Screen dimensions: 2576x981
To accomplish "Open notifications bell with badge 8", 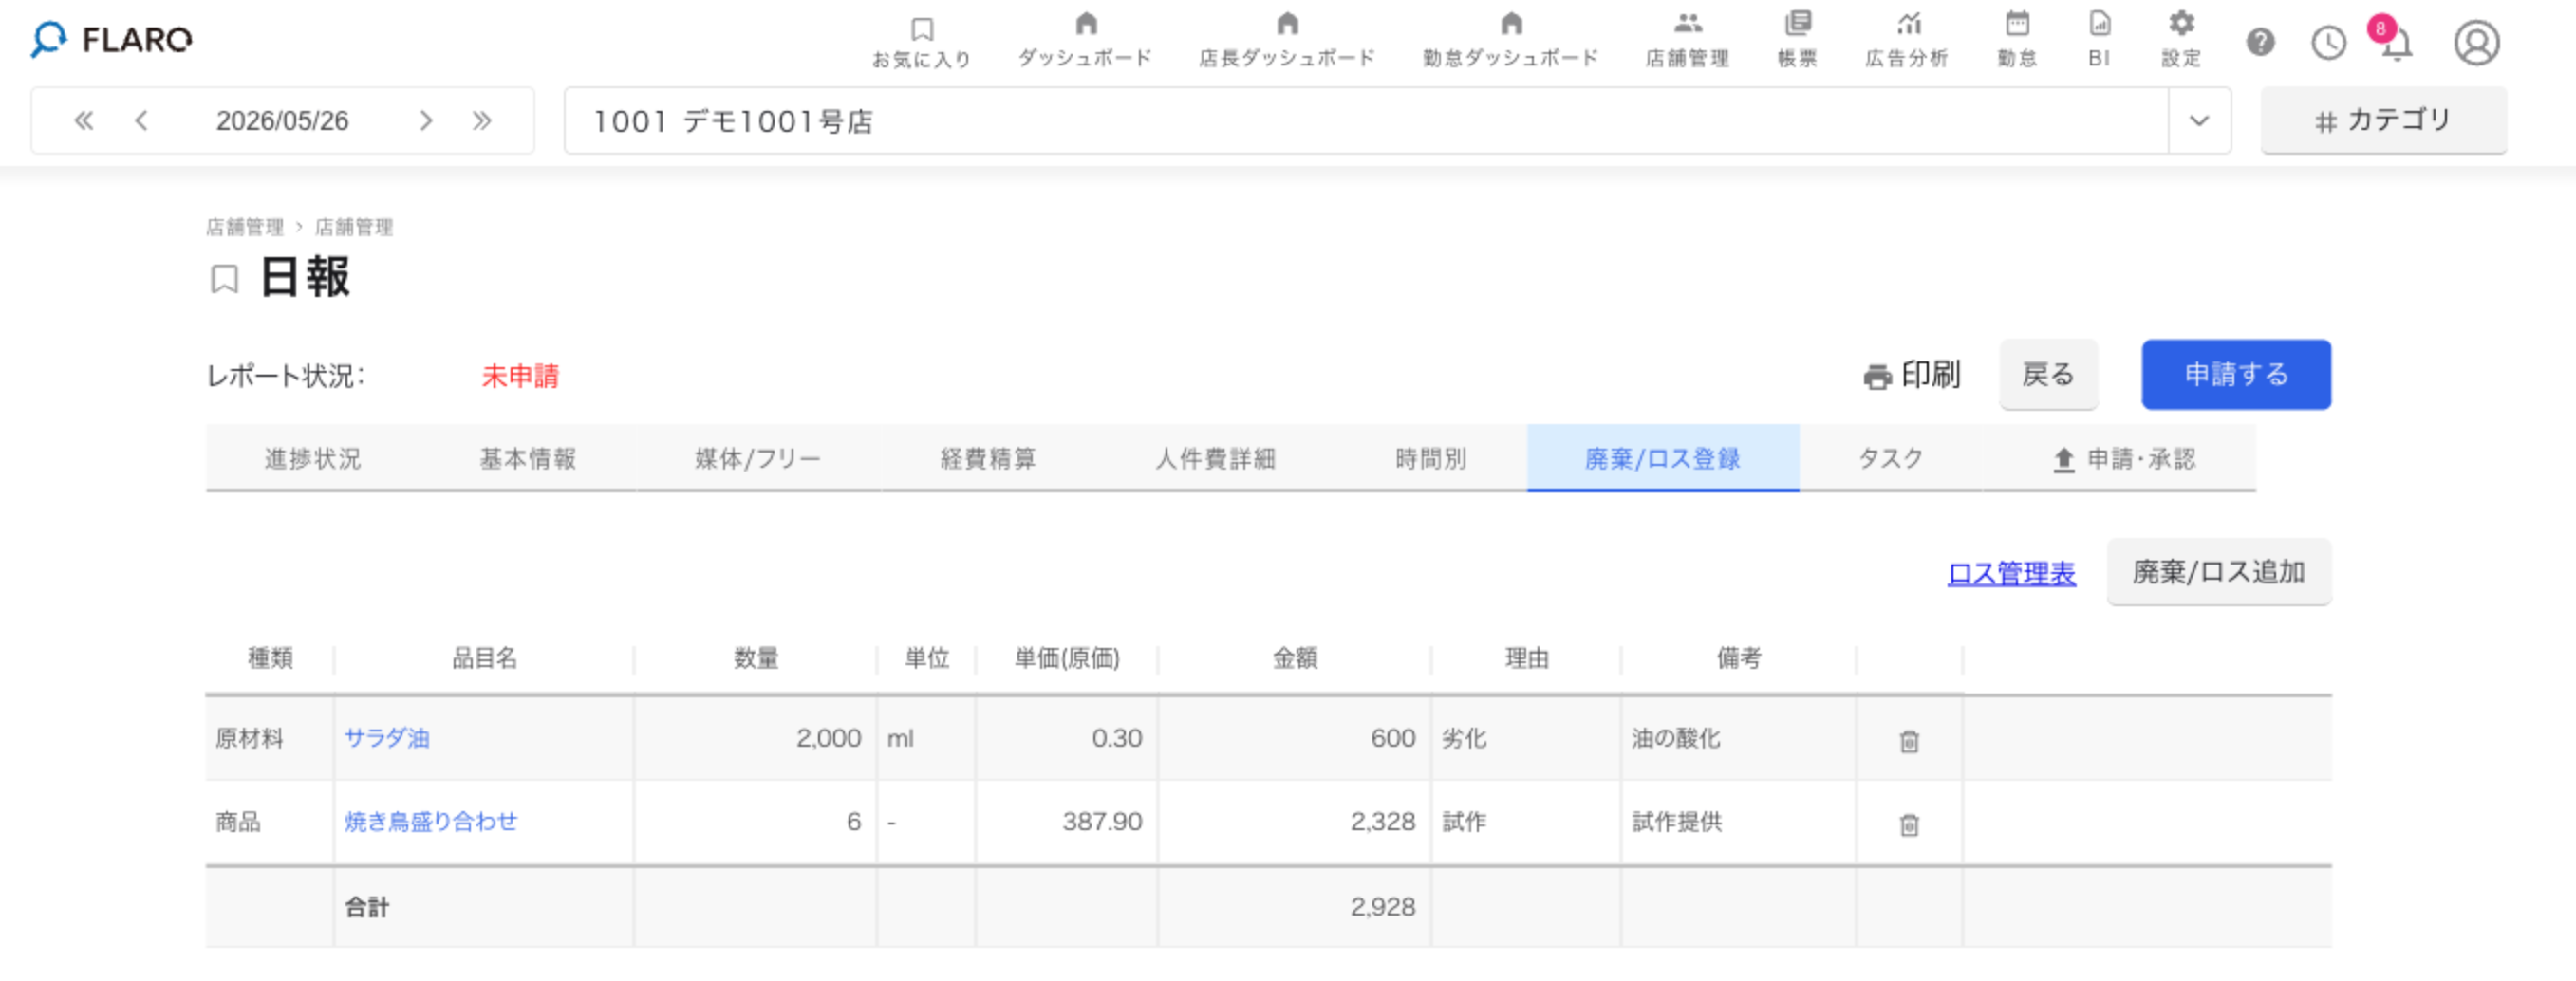I will (x=2394, y=42).
